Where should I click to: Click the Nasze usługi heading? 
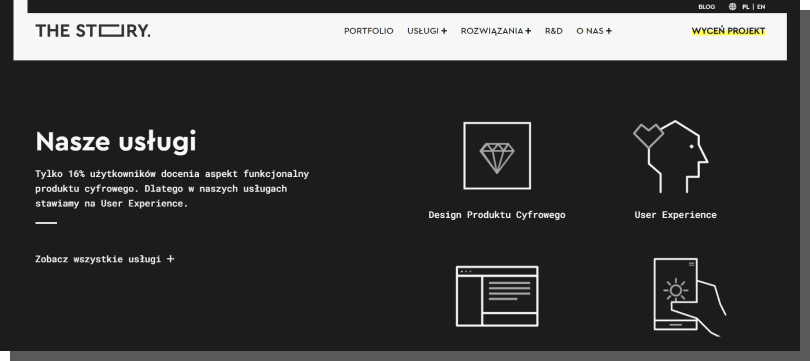[x=116, y=142]
